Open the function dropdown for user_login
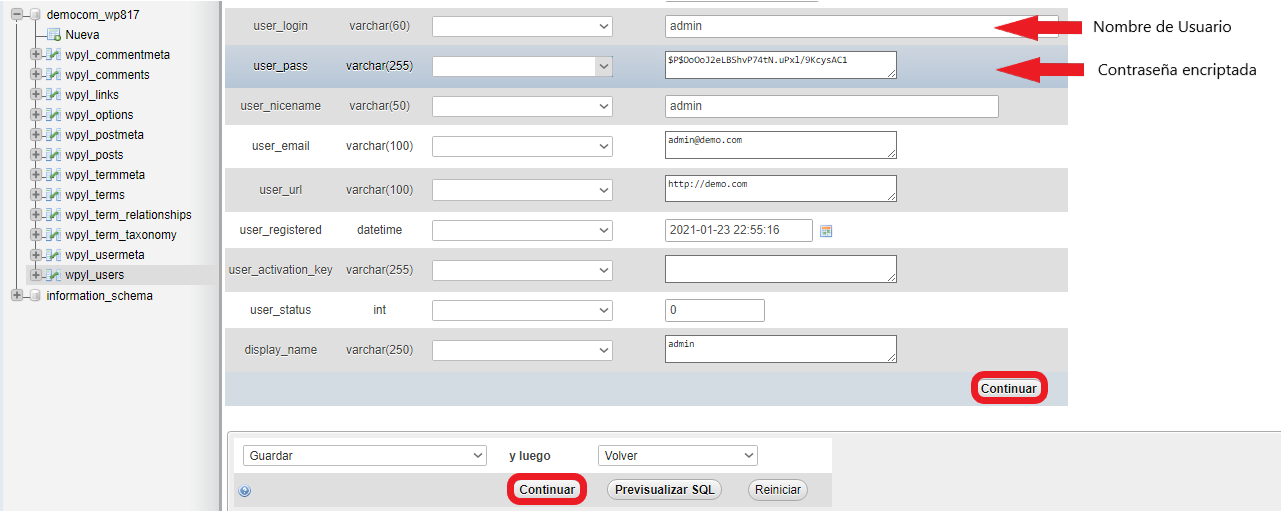1281x511 pixels. point(522,26)
